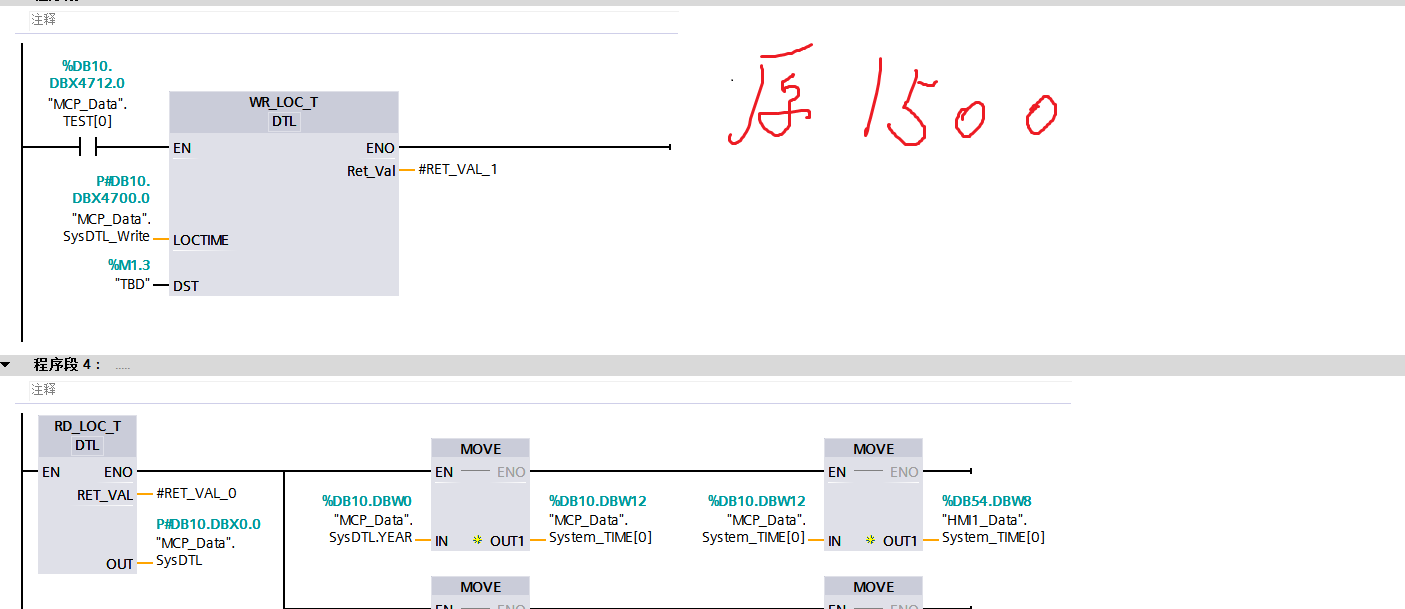Click the #RET_VAL_1 operand on Ret_Val output

coord(457,170)
